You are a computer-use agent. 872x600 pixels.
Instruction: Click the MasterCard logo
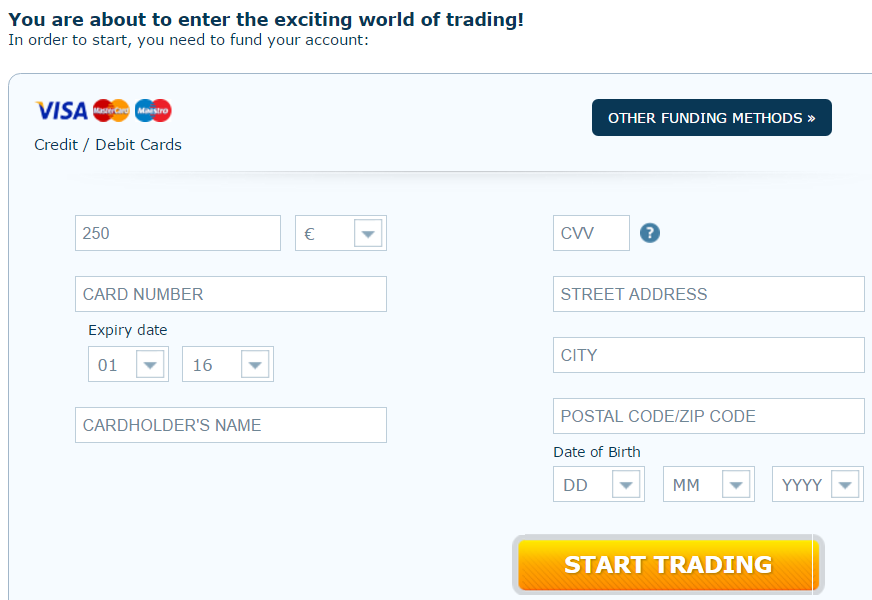pyautogui.click(x=111, y=110)
